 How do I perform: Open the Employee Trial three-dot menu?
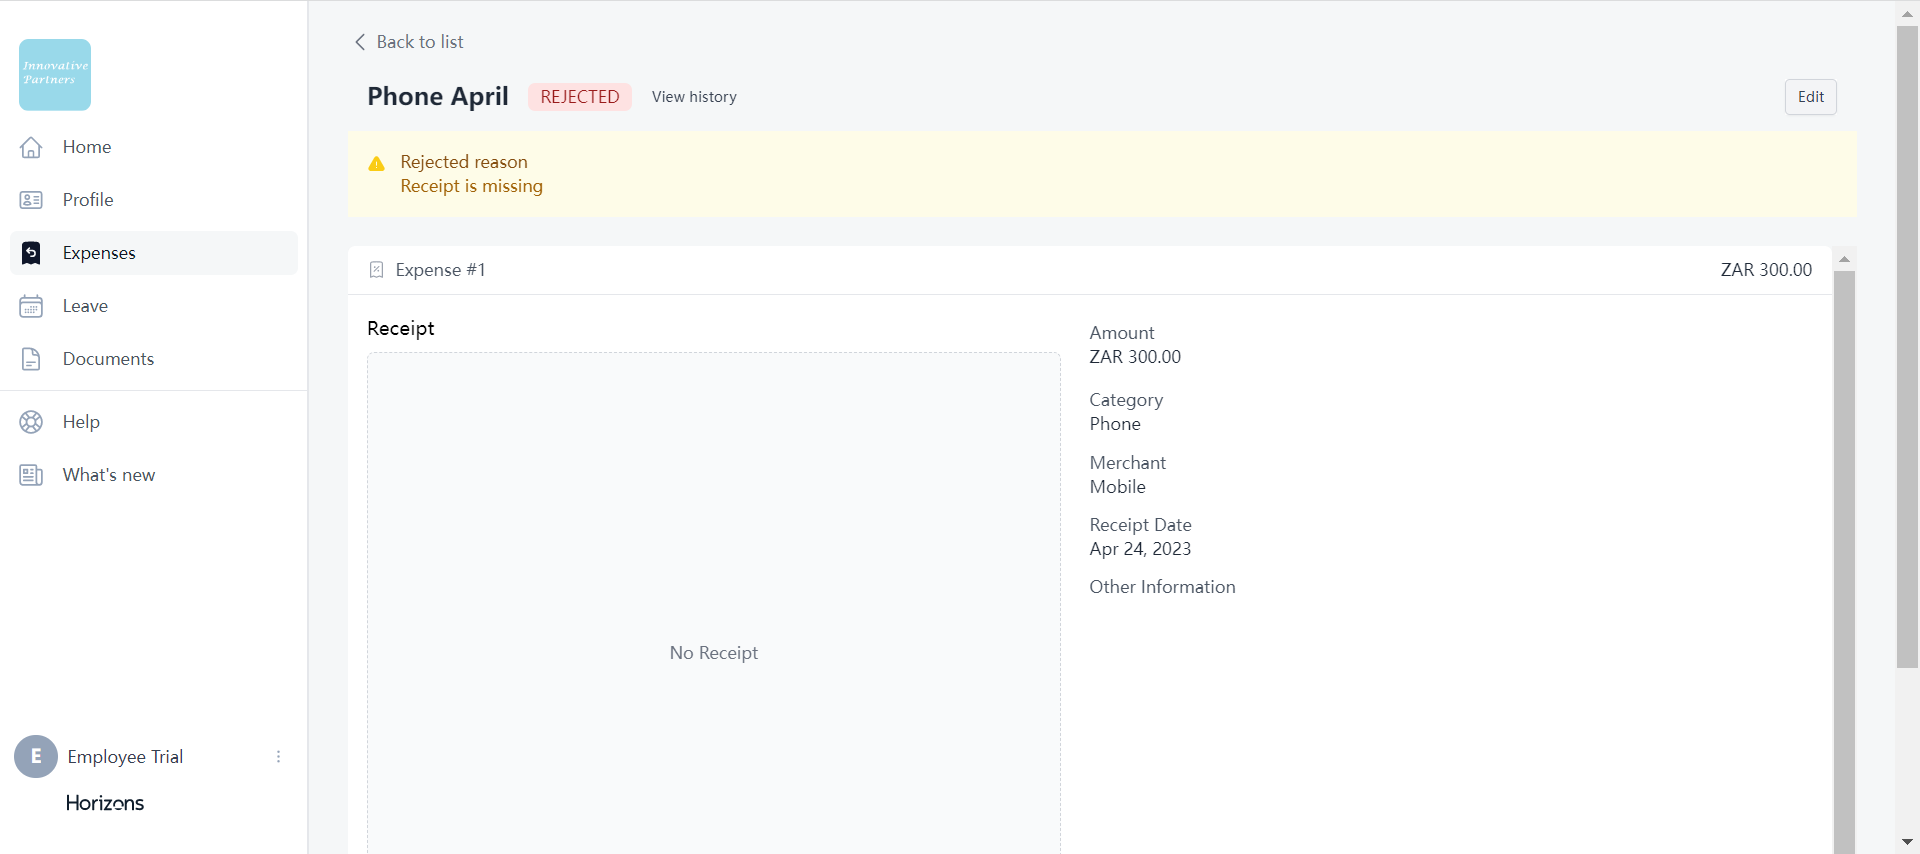click(278, 757)
